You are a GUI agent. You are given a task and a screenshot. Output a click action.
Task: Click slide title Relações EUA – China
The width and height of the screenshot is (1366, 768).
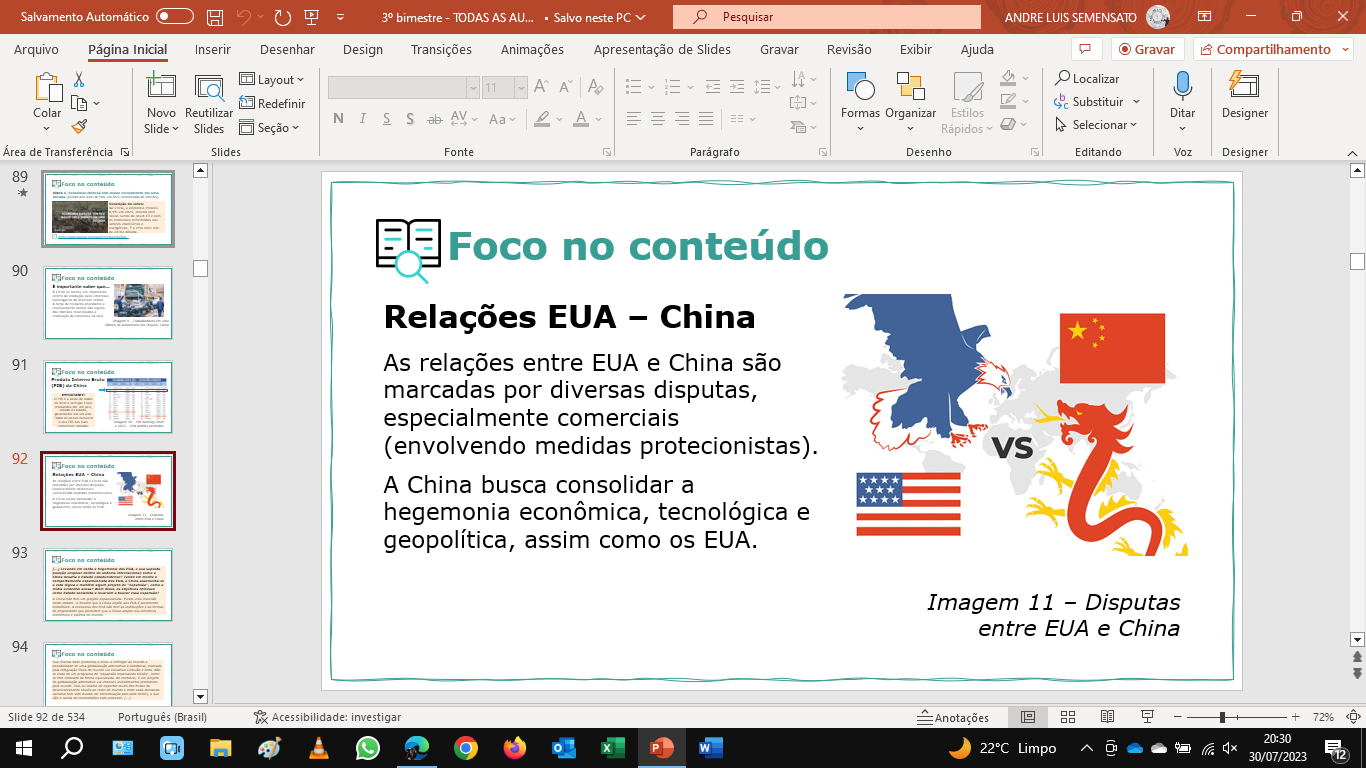[569, 317]
